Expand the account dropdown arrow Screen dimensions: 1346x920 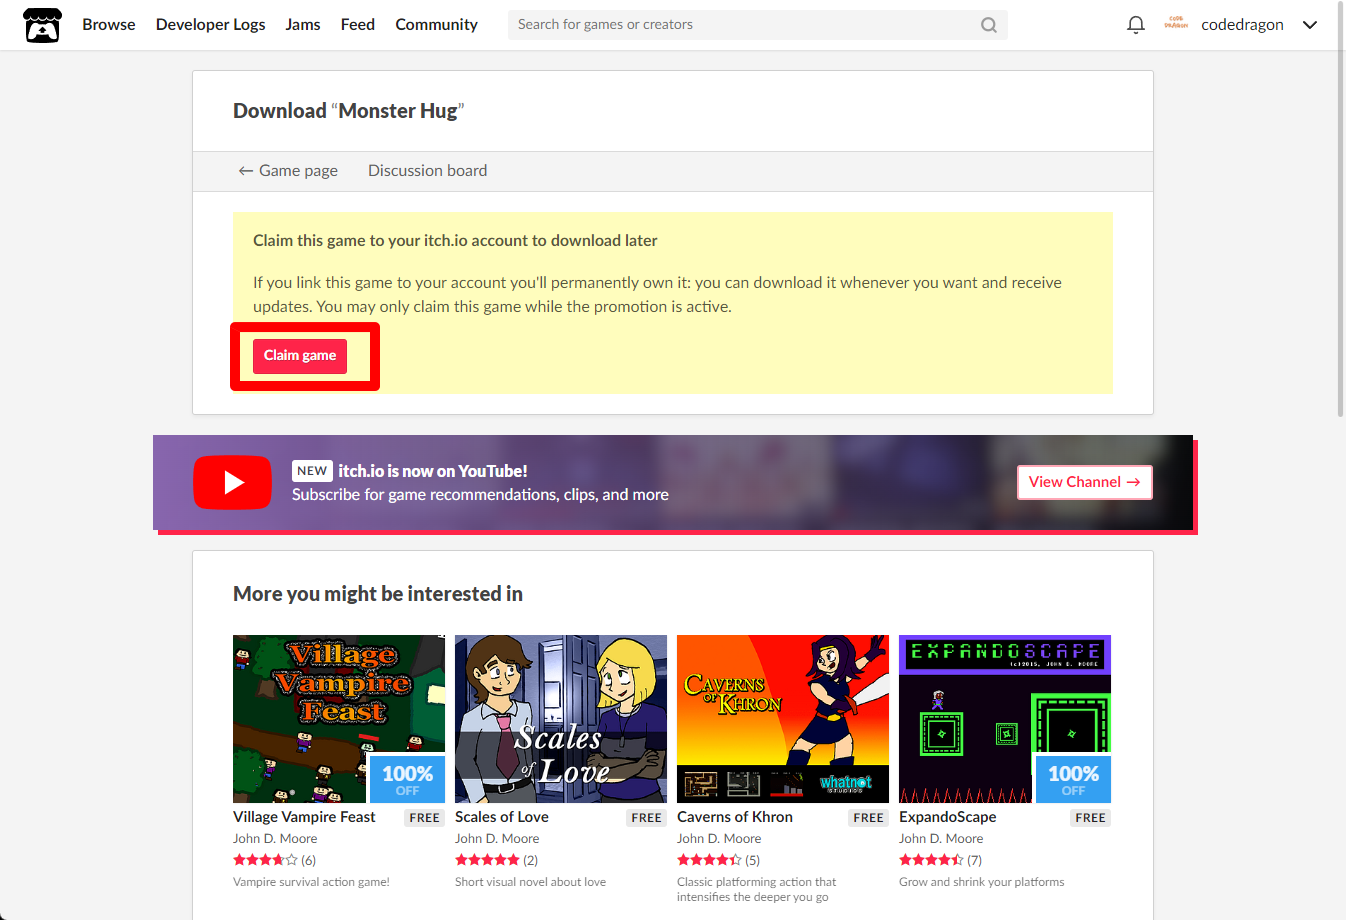pos(1310,25)
